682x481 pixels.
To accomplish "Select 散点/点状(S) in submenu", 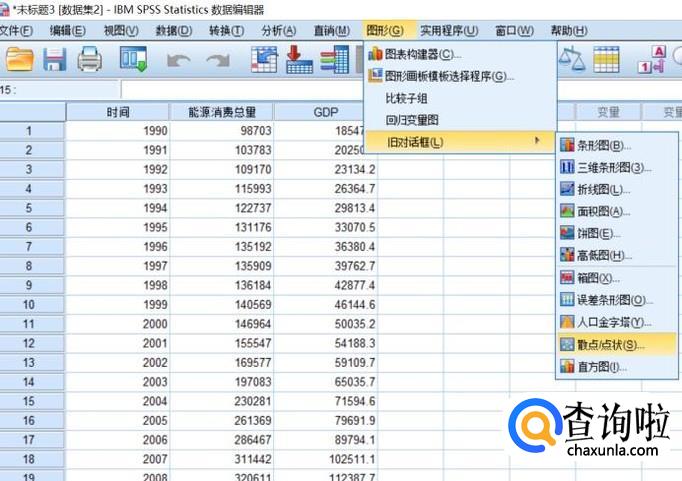I will pos(617,345).
